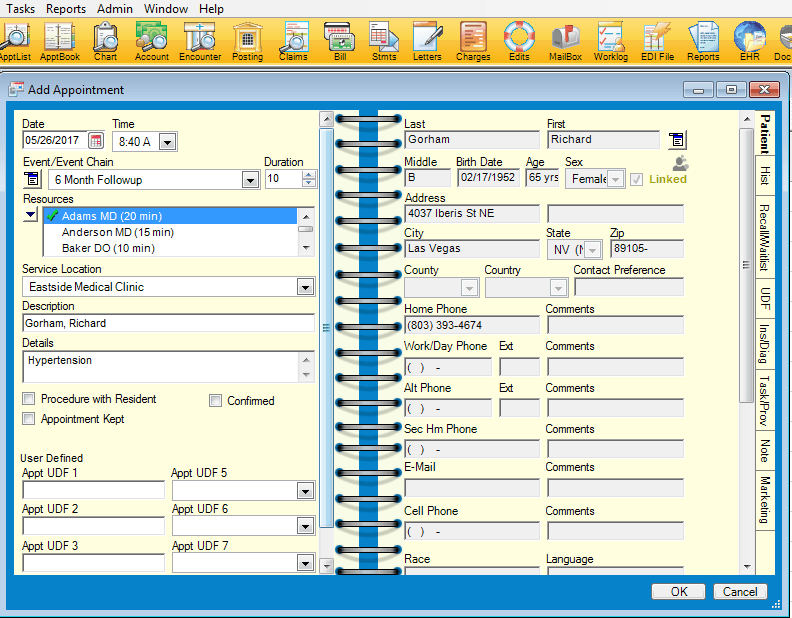Open the Account toolbar icon
This screenshot has width=792, height=618.
point(152,41)
